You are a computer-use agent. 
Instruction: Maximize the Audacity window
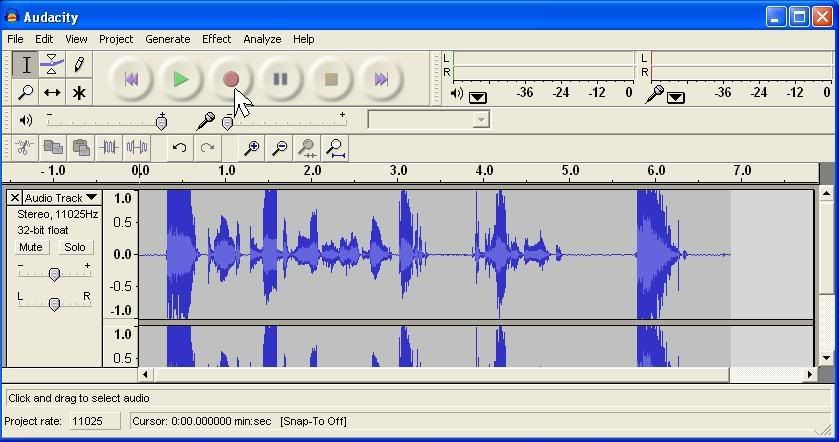tap(799, 17)
